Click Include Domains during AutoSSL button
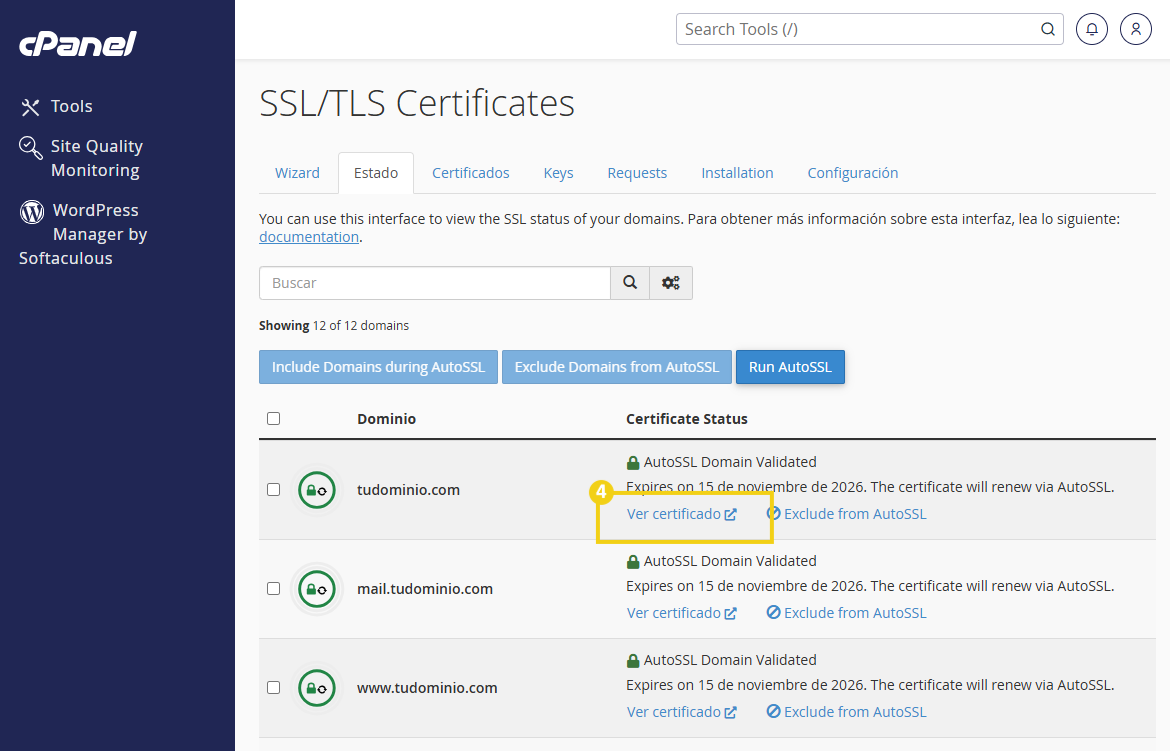 [x=378, y=367]
